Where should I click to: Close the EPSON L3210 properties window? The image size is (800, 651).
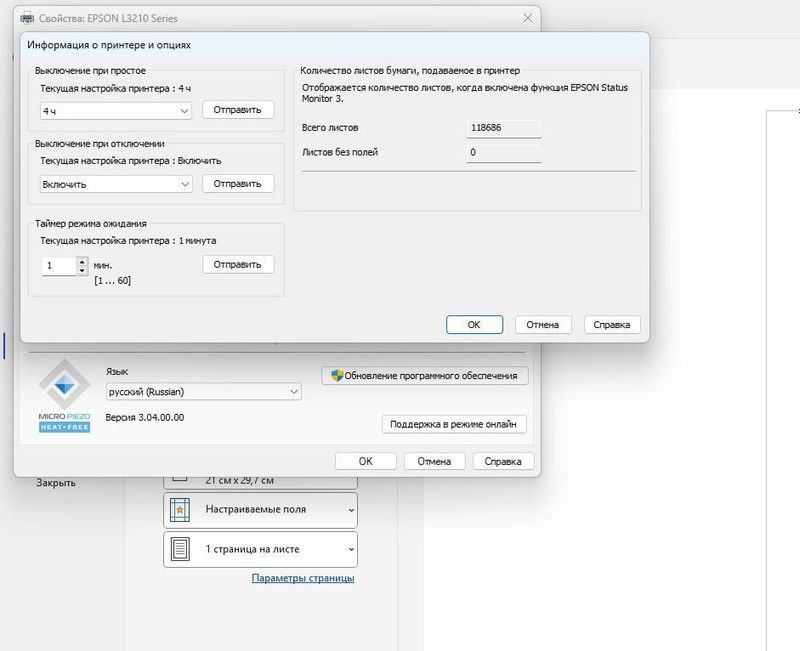528,18
